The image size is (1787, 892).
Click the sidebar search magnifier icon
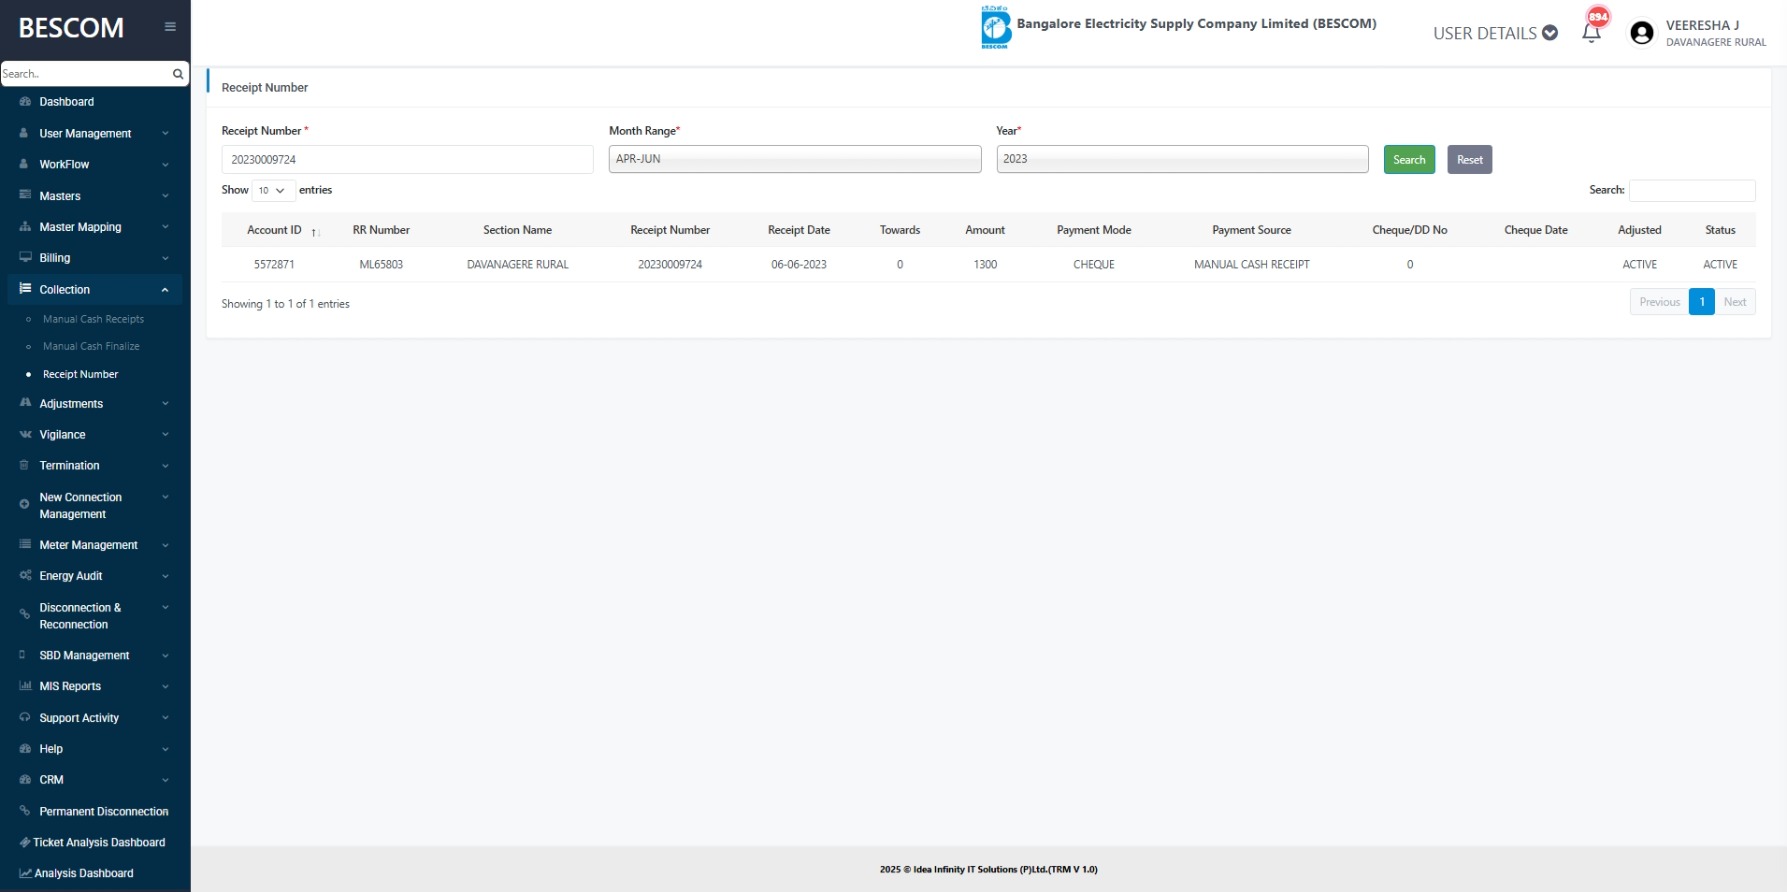178,74
